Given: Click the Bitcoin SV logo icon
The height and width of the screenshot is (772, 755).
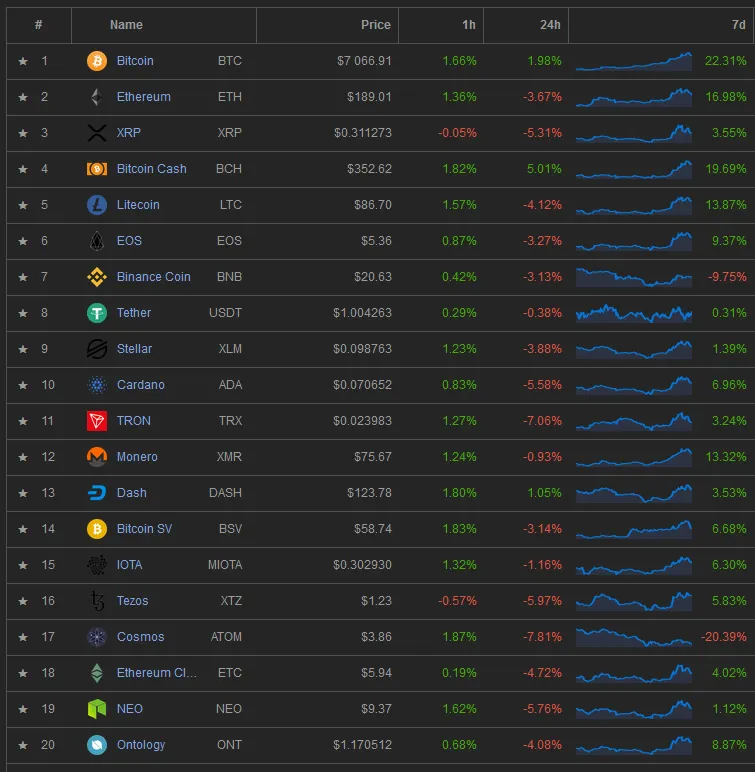Looking at the screenshot, I should pos(97,529).
